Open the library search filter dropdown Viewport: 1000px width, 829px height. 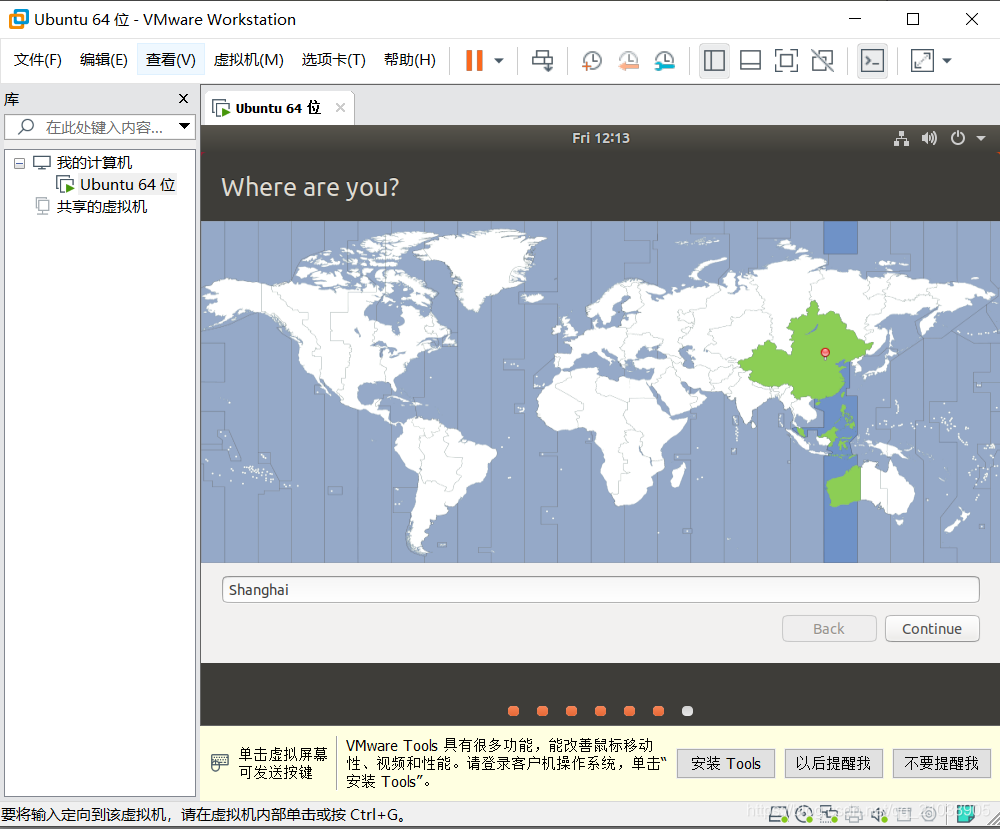click(x=184, y=126)
